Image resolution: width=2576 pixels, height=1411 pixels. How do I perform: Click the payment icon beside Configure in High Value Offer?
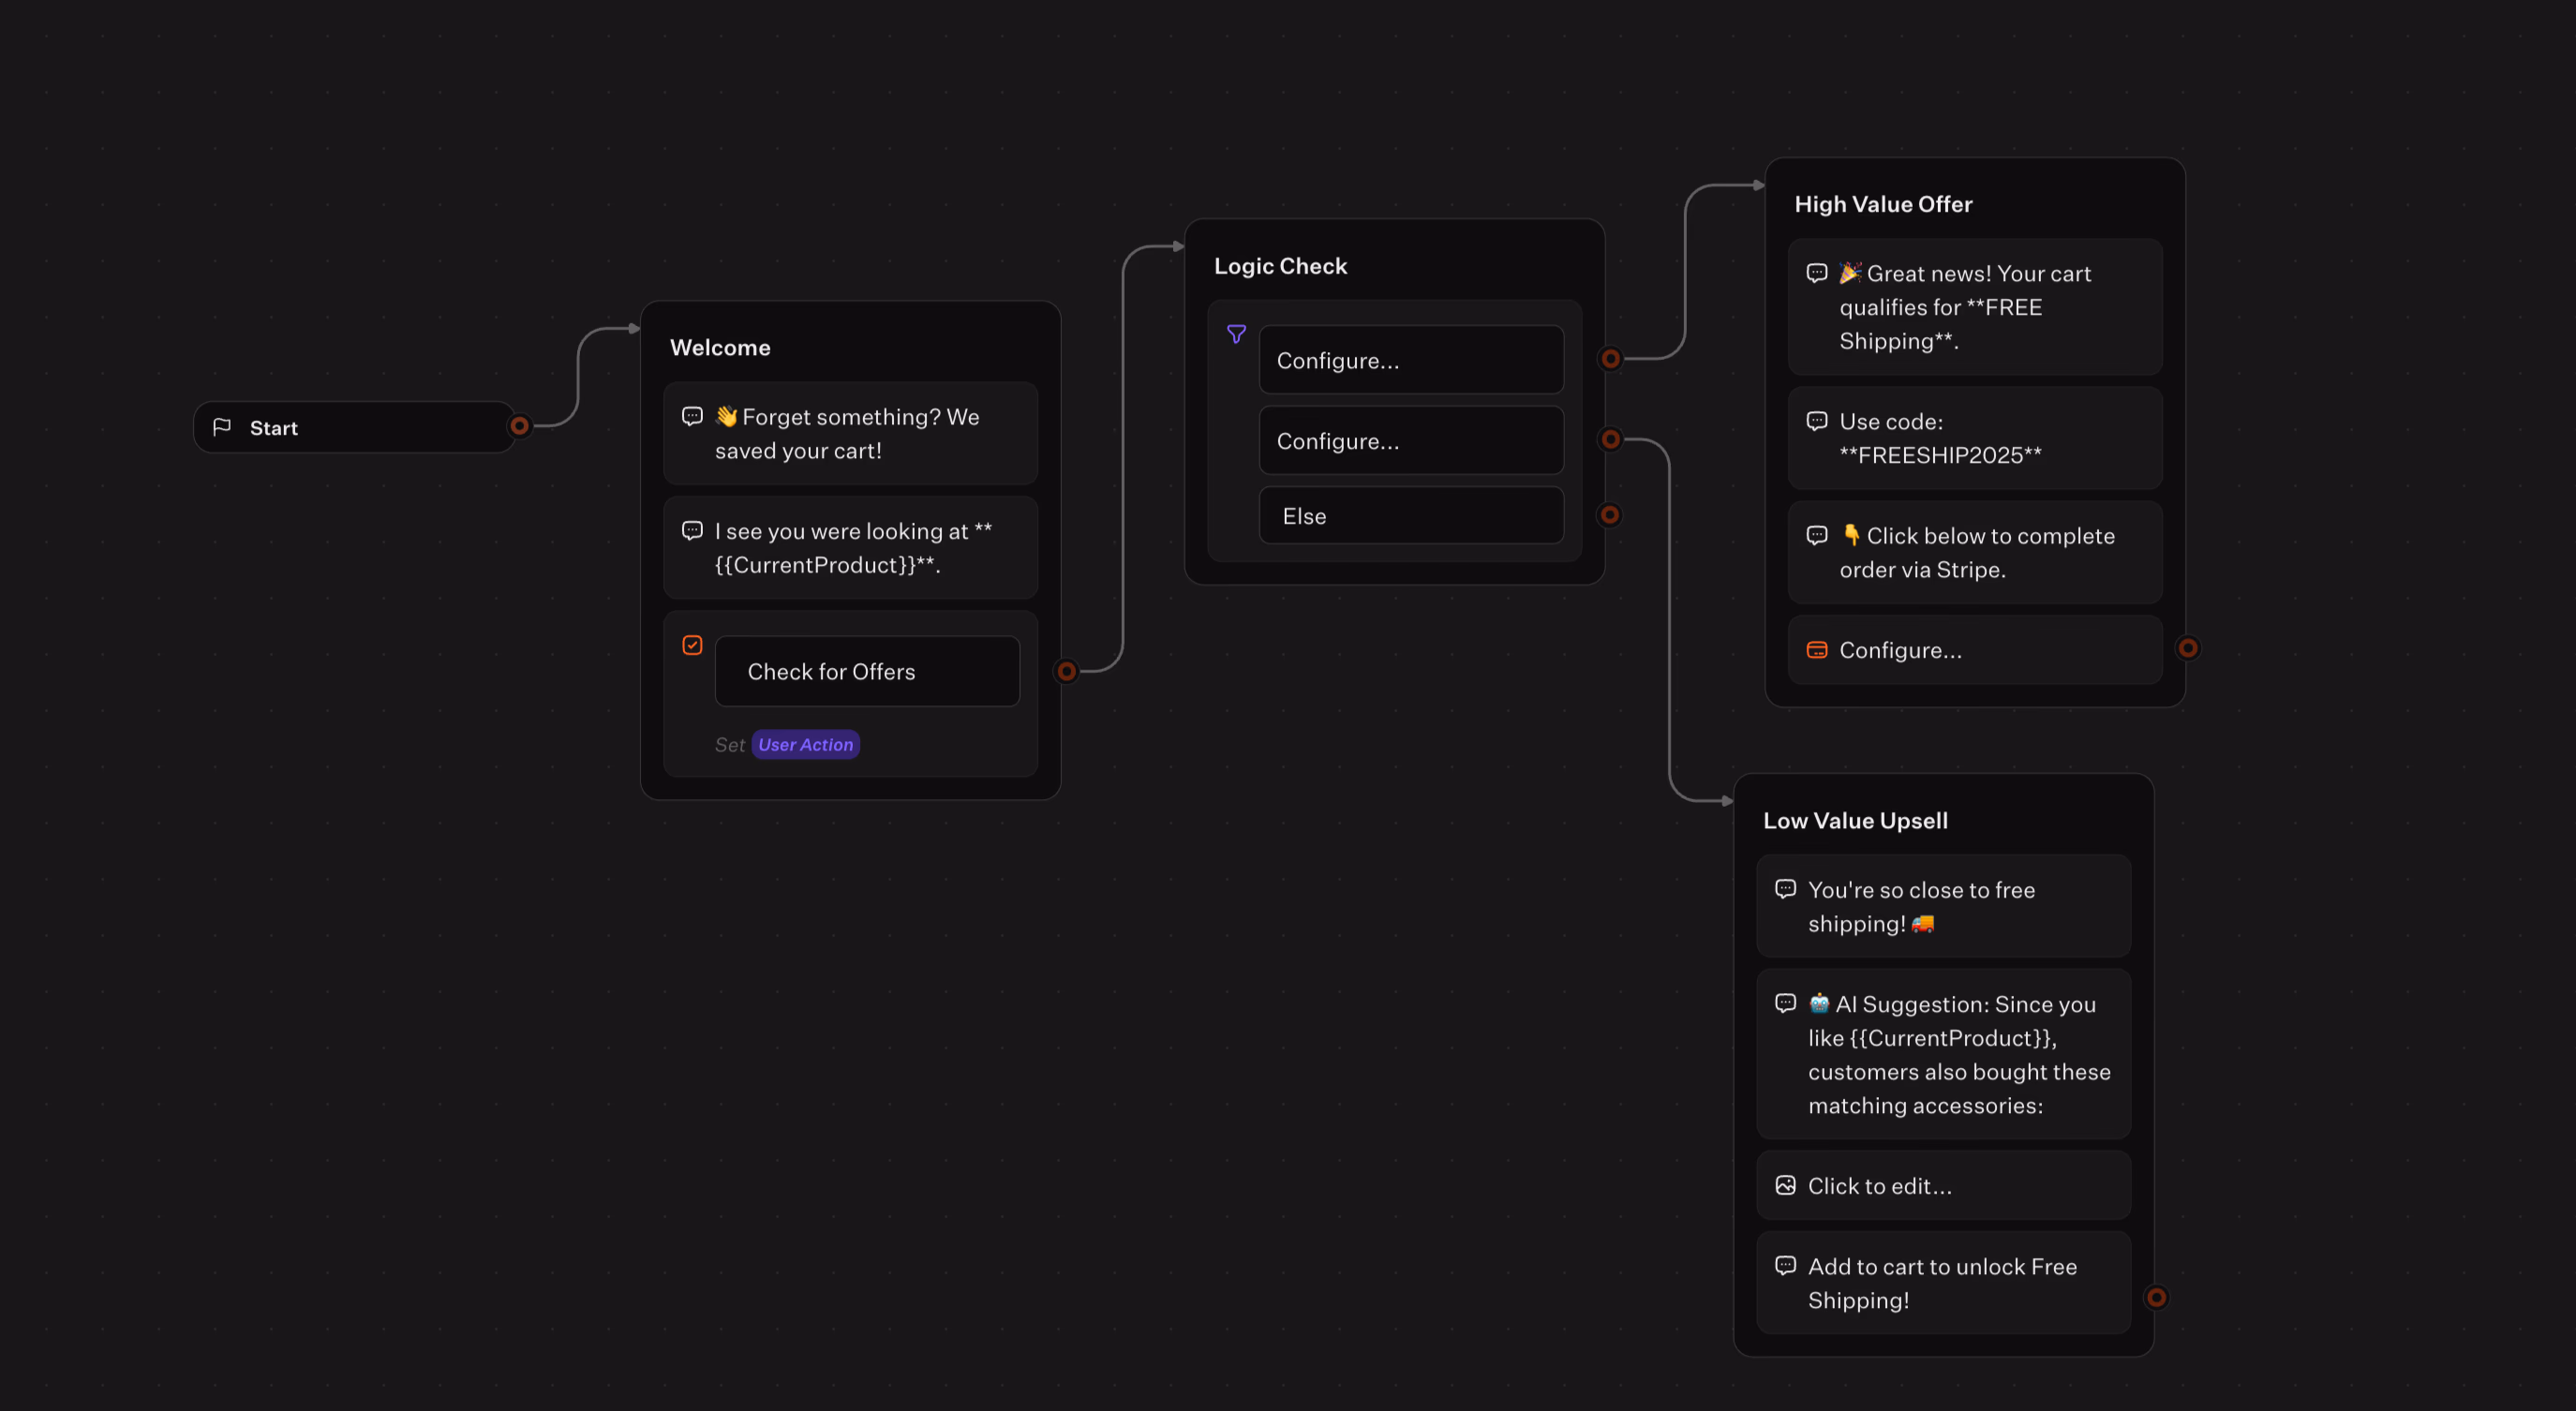(1816, 650)
